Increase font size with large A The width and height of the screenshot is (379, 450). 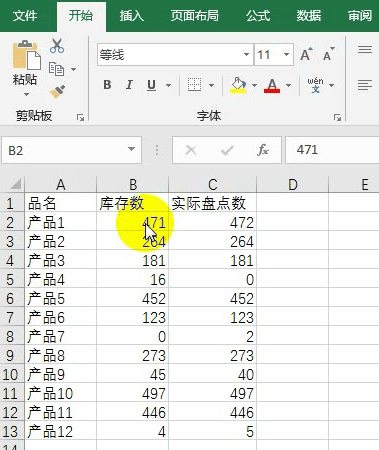306,54
